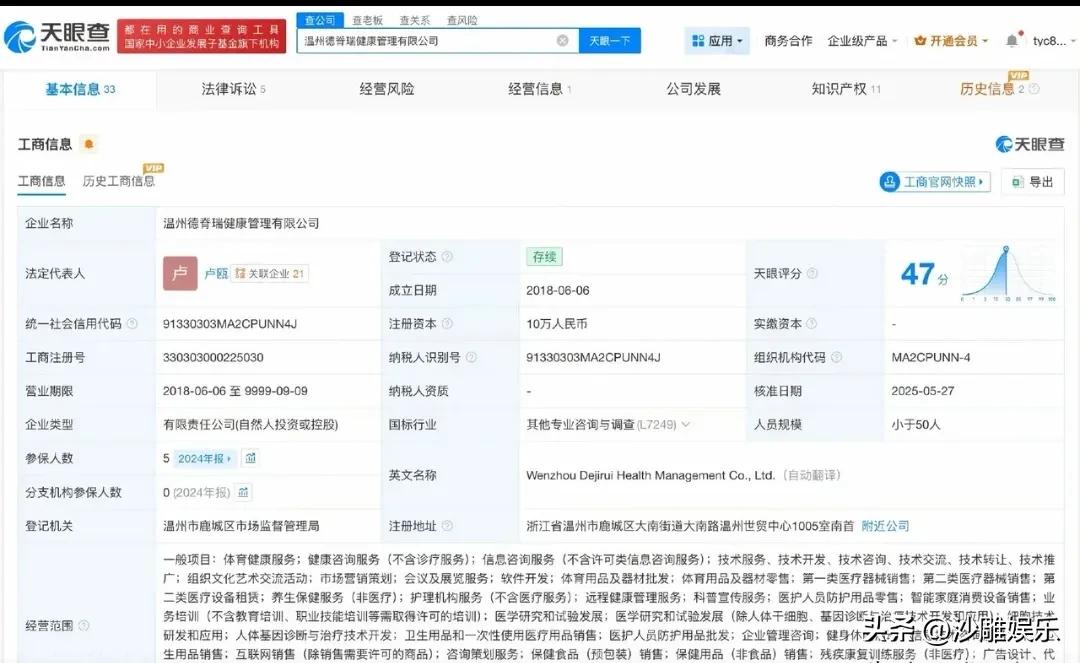The height and width of the screenshot is (663, 1080).
Task: Click the 导出 export button
Action: pyautogui.click(x=1032, y=182)
